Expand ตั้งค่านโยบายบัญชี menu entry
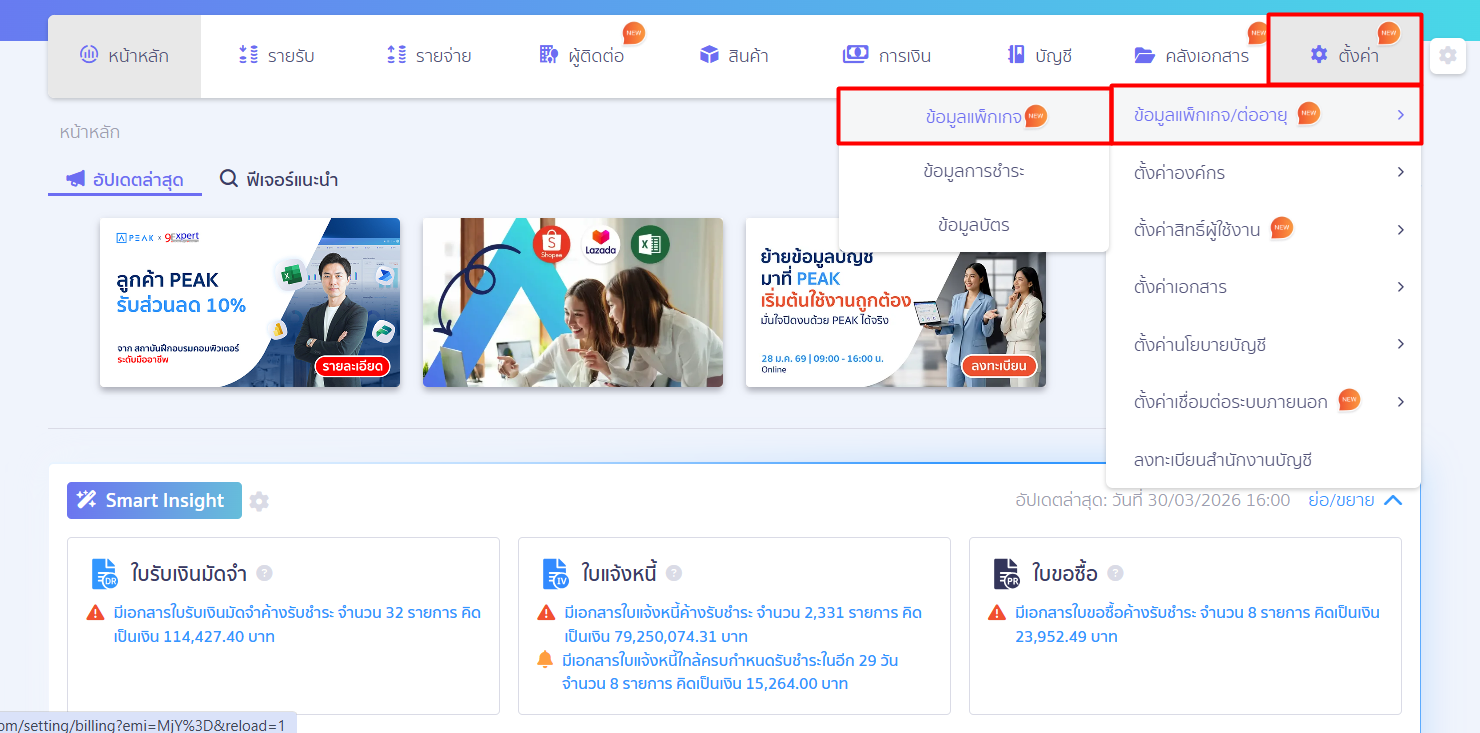This screenshot has height=733, width=1480. [1264, 345]
